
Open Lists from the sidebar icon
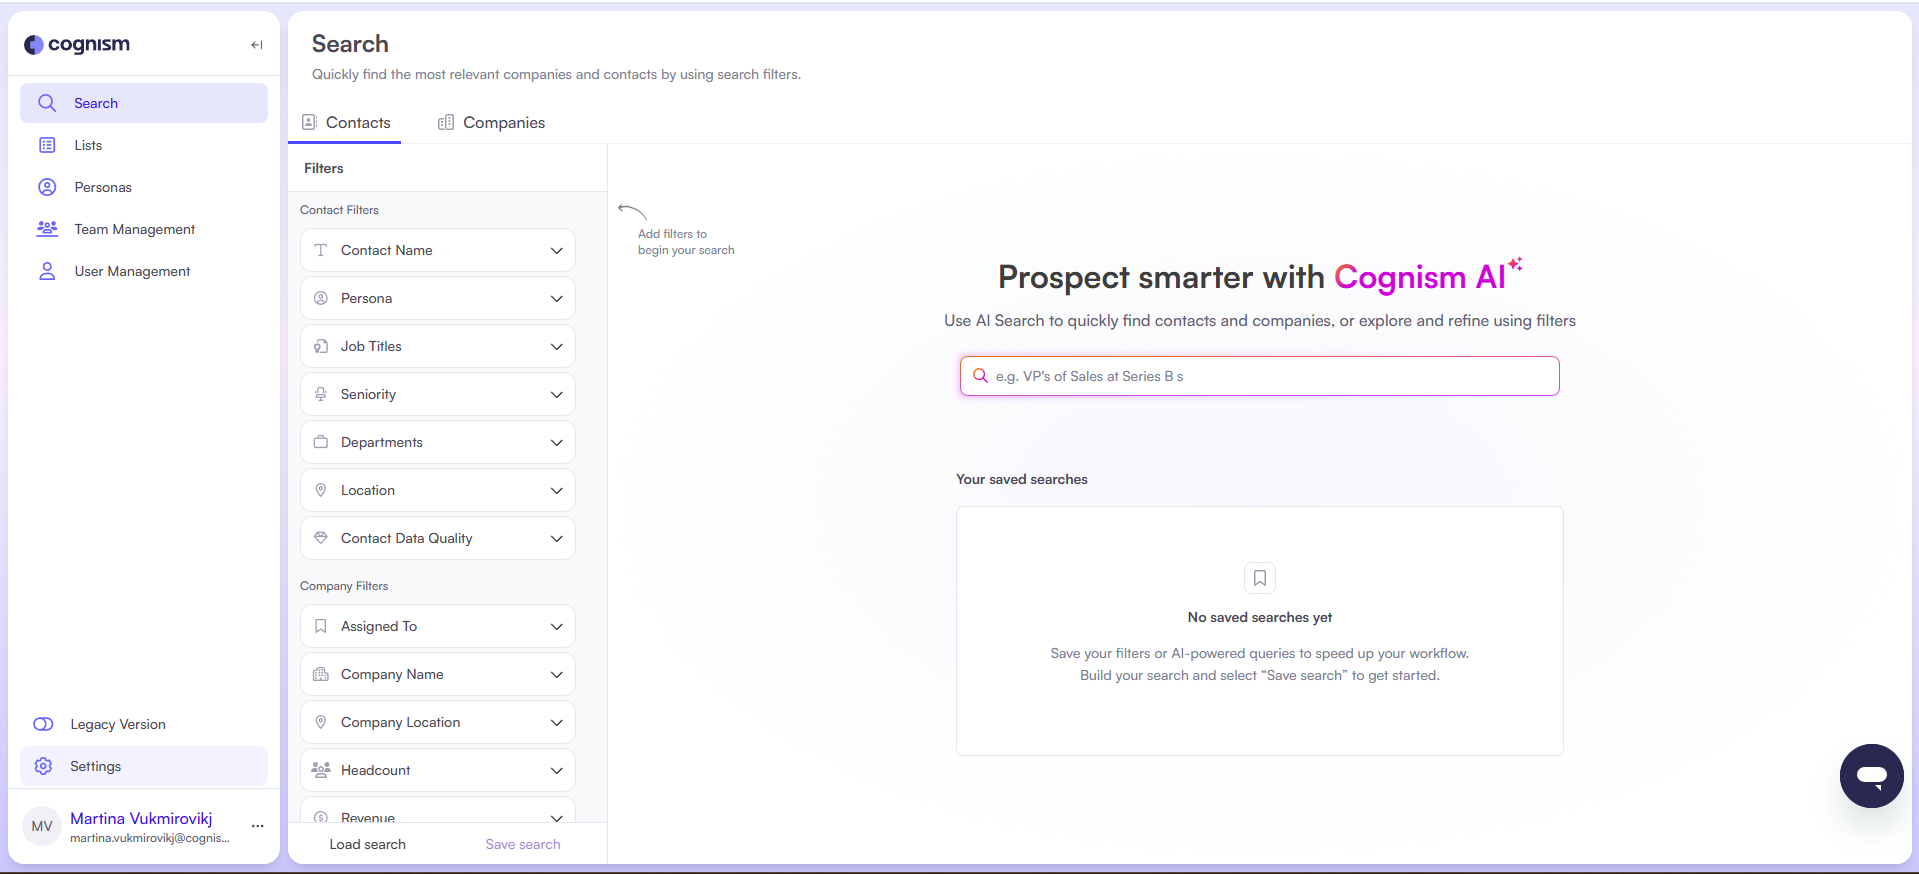pyautogui.click(x=47, y=145)
